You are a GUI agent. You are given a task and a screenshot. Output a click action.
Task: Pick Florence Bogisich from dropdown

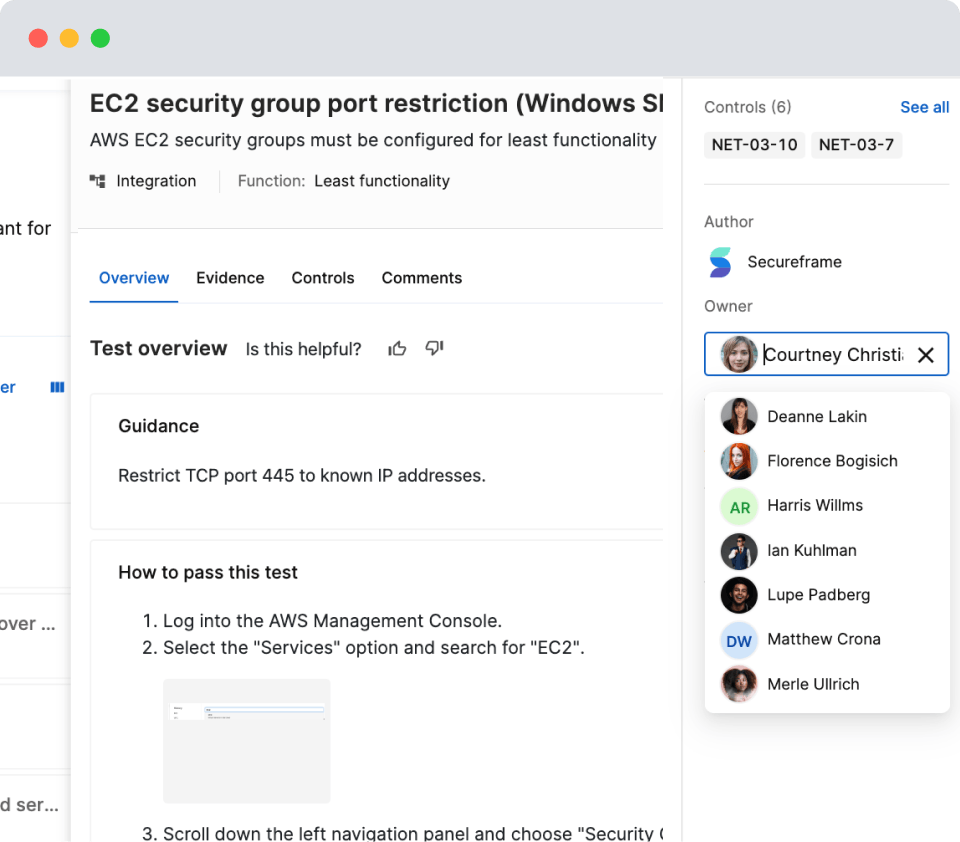click(831, 461)
